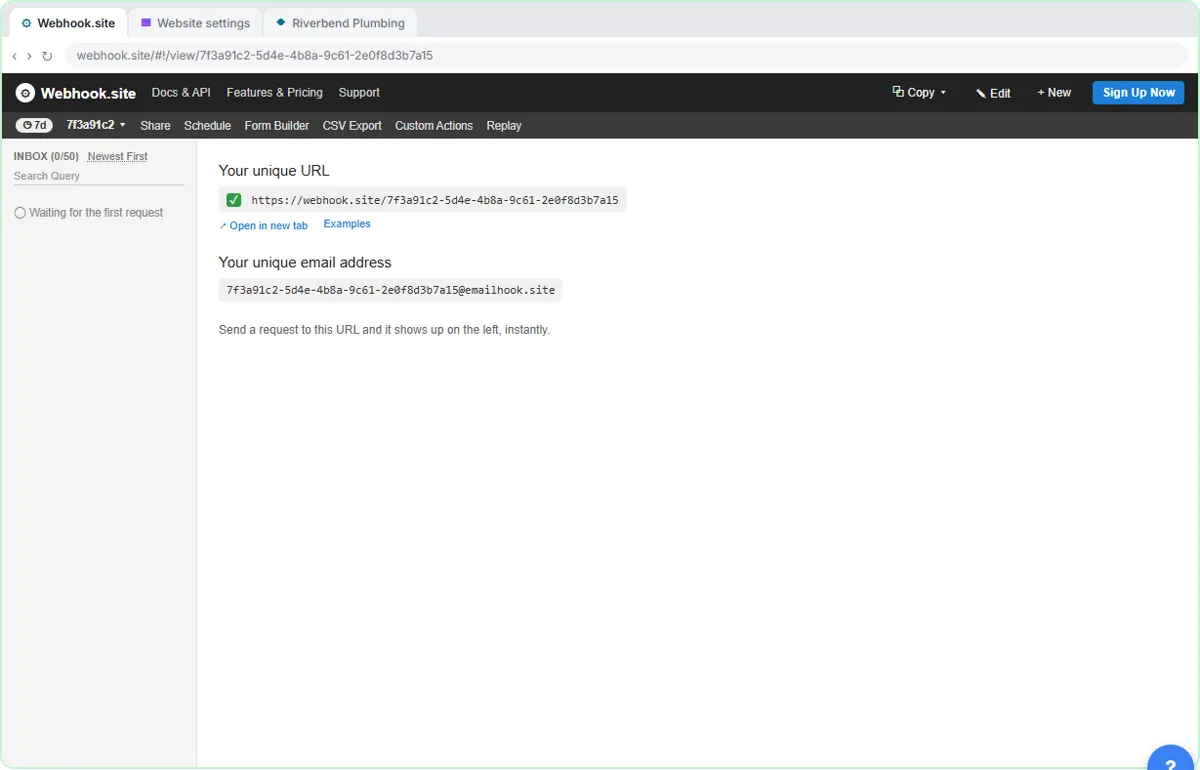The height and width of the screenshot is (770, 1200).
Task: Open the Examples link
Action: pos(347,224)
